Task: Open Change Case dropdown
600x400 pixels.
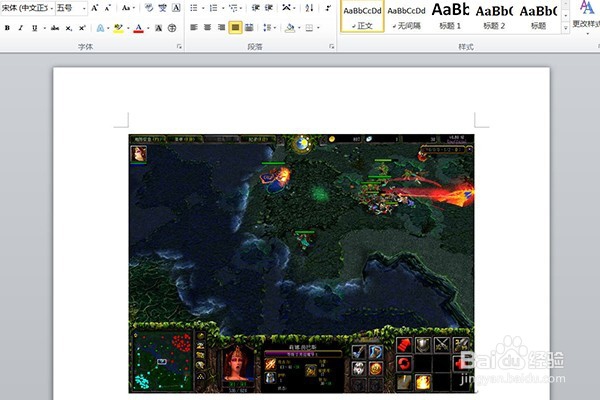Action: 128,8
